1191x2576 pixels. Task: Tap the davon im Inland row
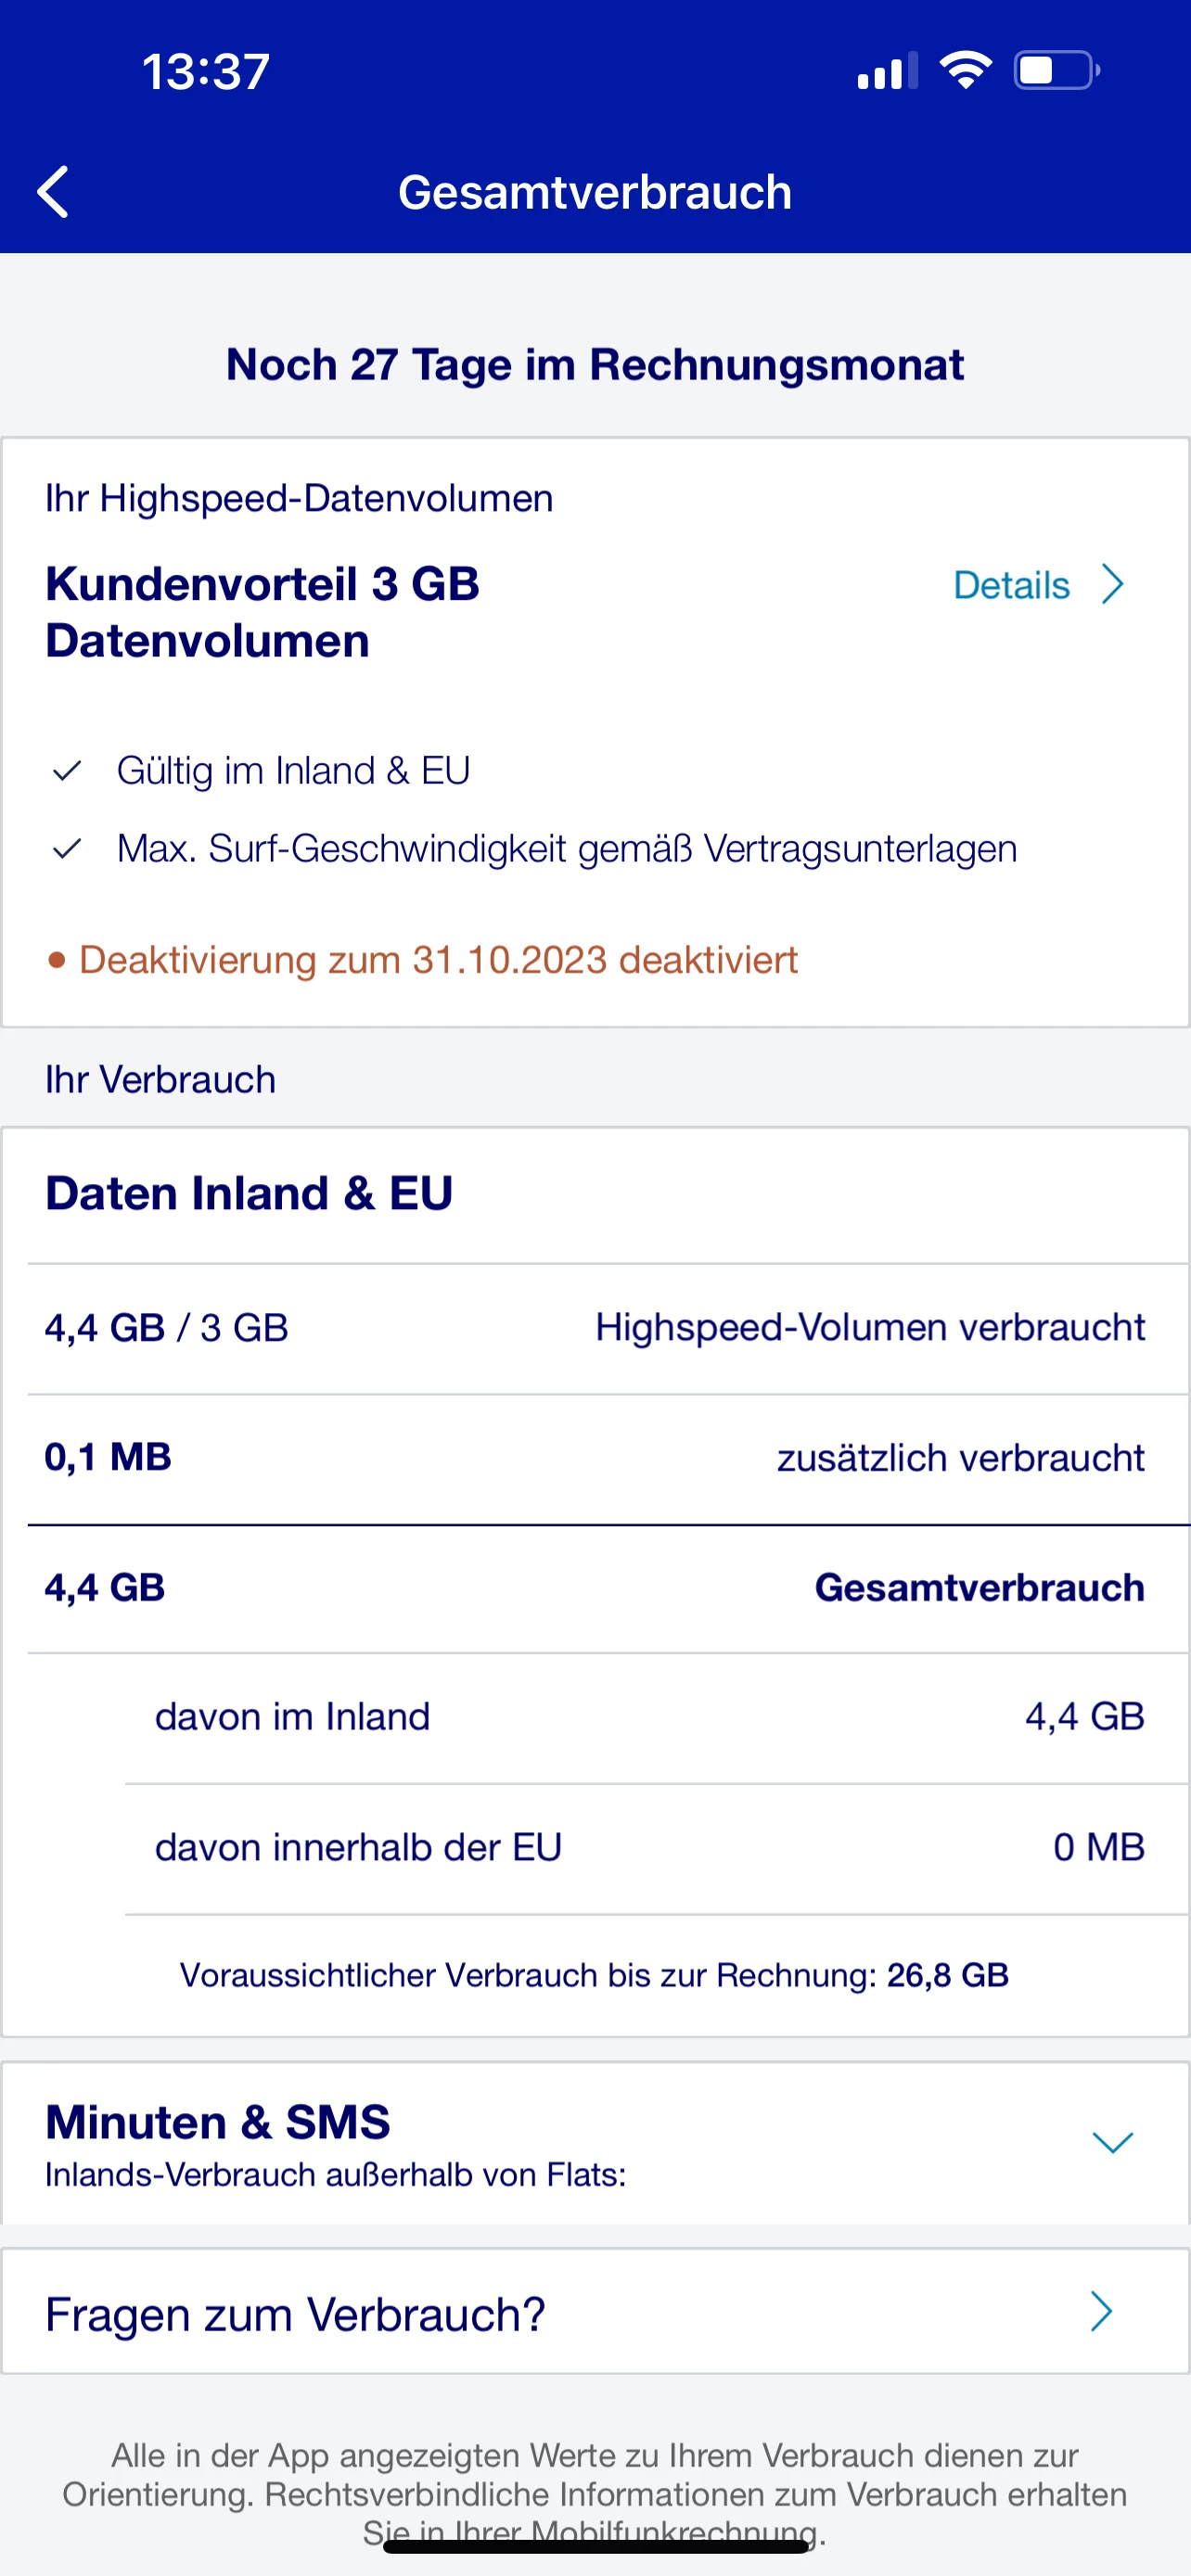[650, 1717]
